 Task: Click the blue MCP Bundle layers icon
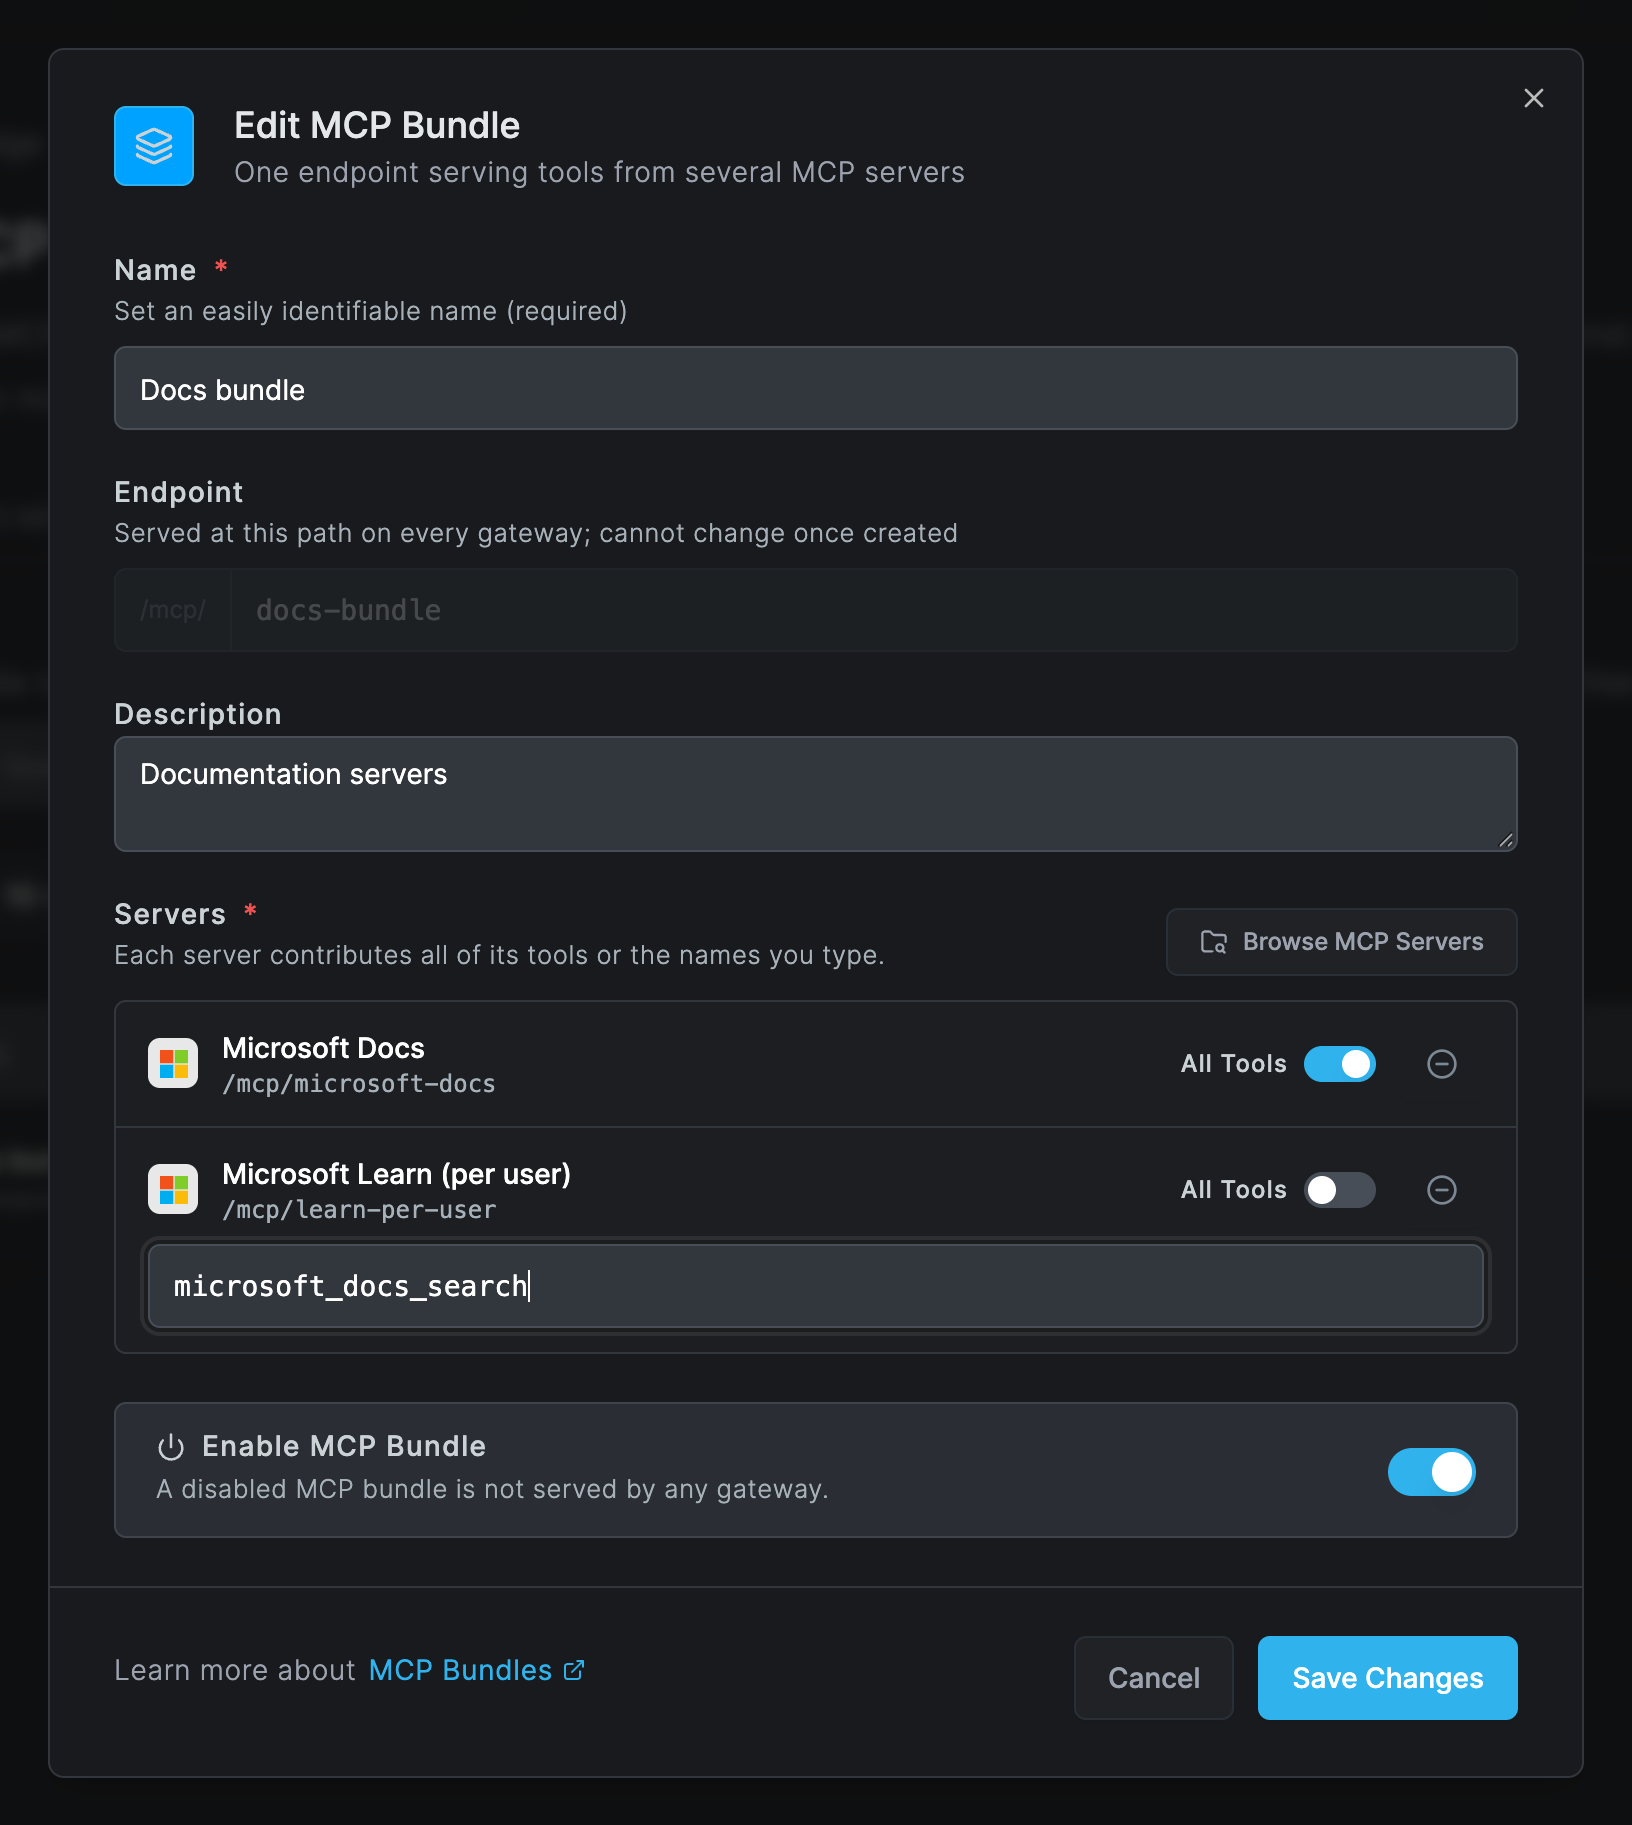(x=154, y=146)
